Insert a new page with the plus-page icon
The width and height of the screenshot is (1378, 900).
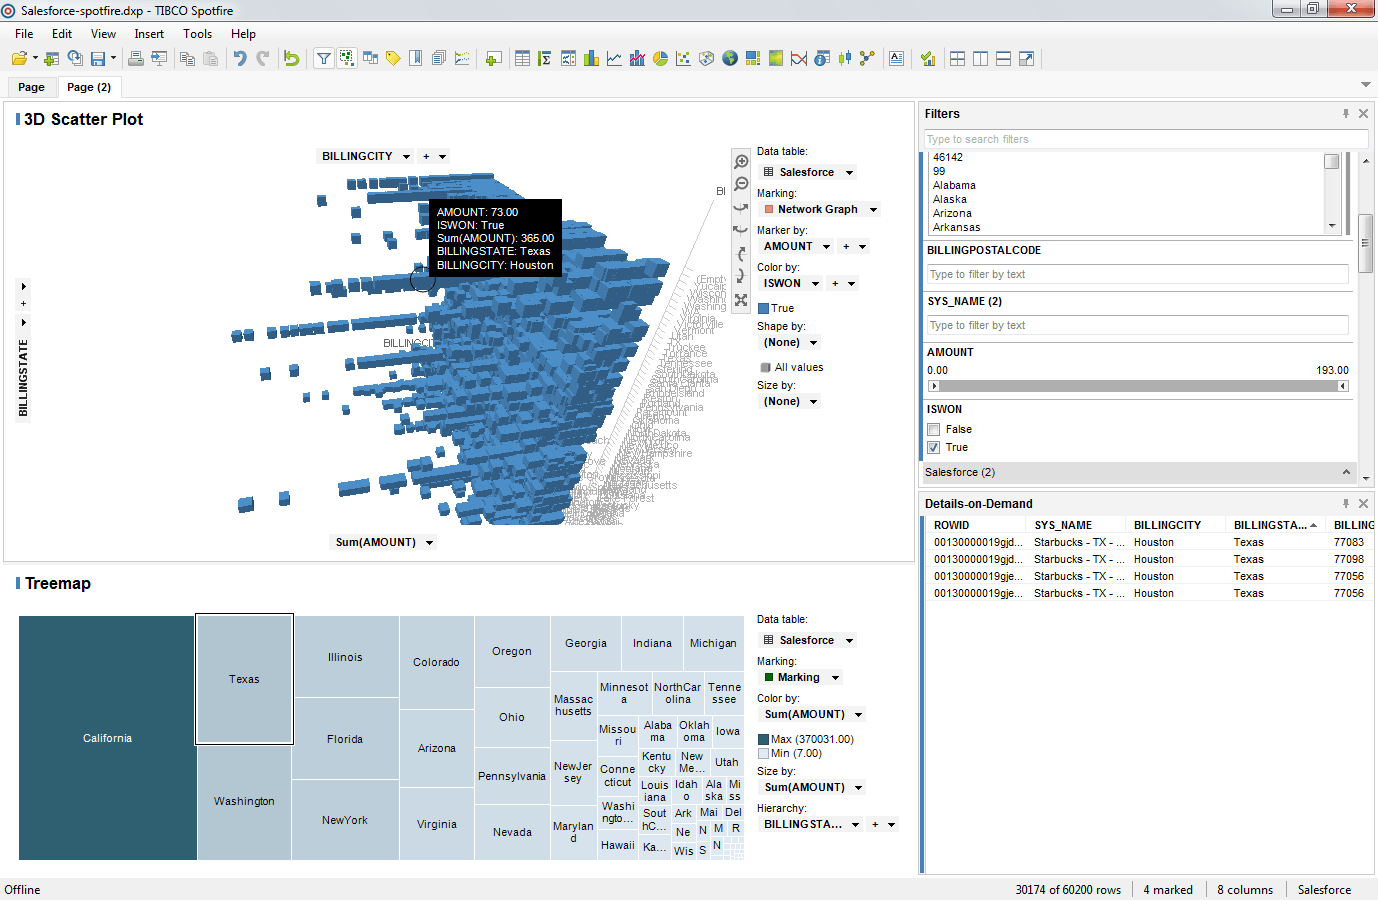pyautogui.click(x=493, y=59)
